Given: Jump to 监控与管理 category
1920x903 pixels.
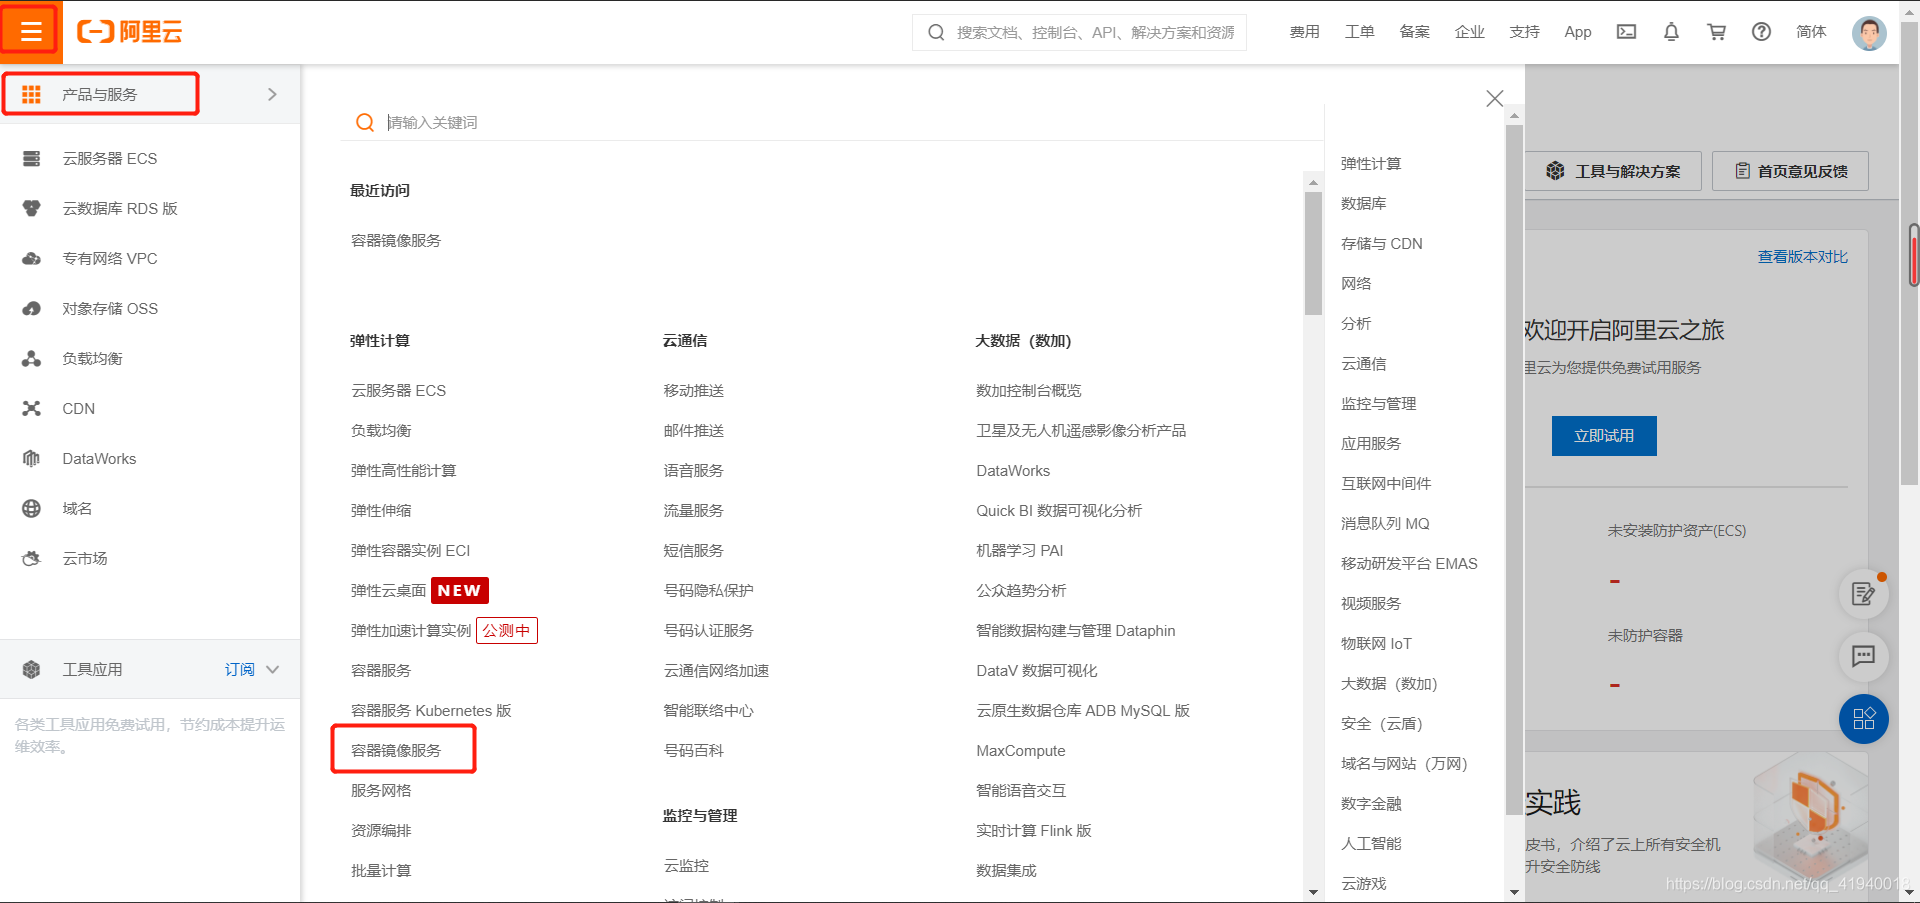Looking at the screenshot, I should [1378, 403].
